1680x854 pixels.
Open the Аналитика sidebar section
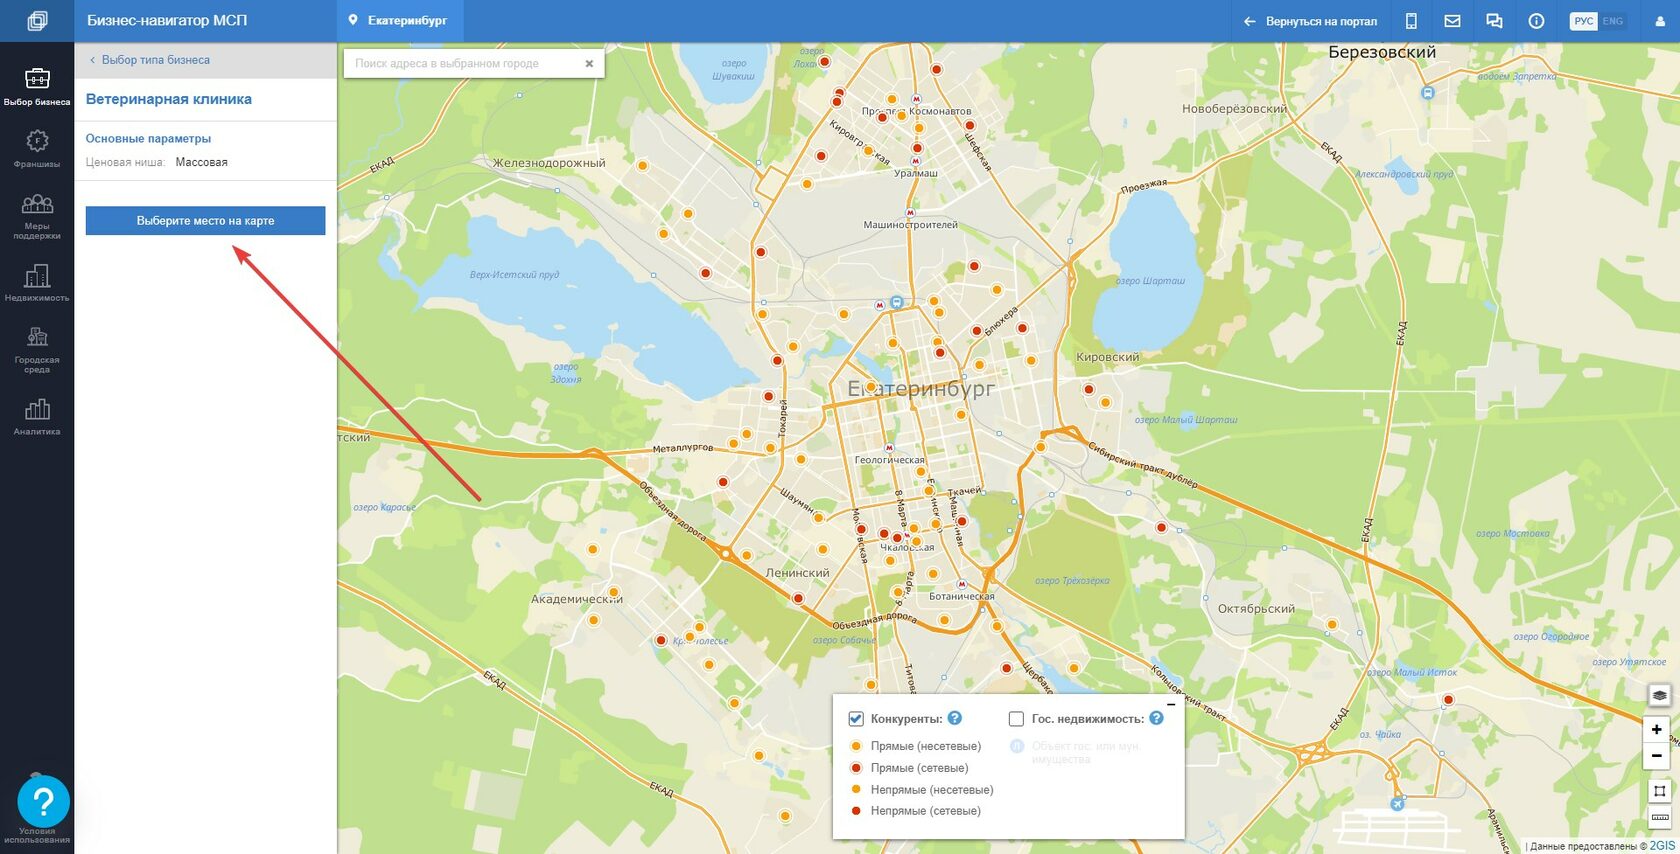[37, 416]
